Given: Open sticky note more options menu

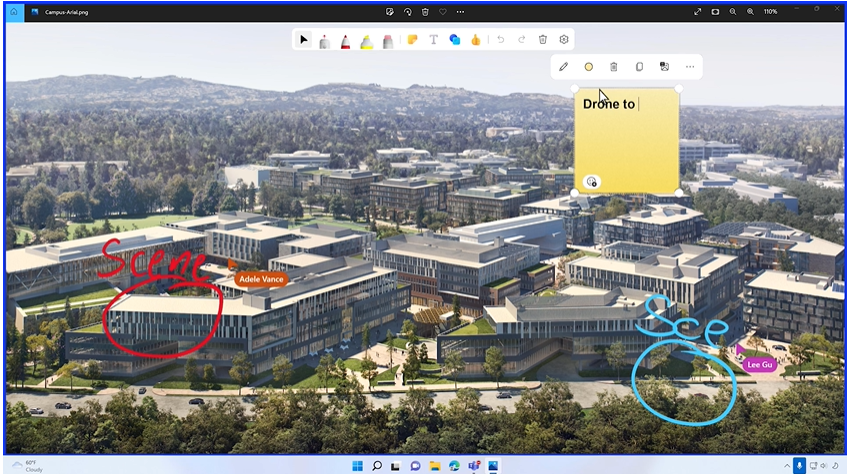Looking at the screenshot, I should pyautogui.click(x=689, y=67).
